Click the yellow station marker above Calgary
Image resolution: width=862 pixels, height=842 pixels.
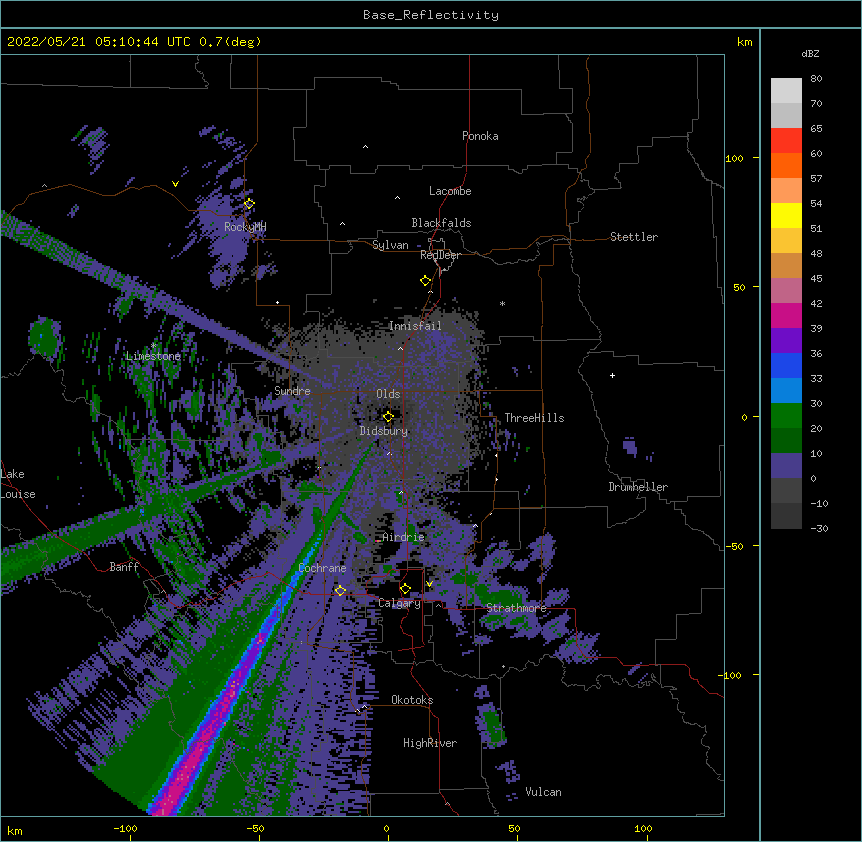tap(405, 589)
